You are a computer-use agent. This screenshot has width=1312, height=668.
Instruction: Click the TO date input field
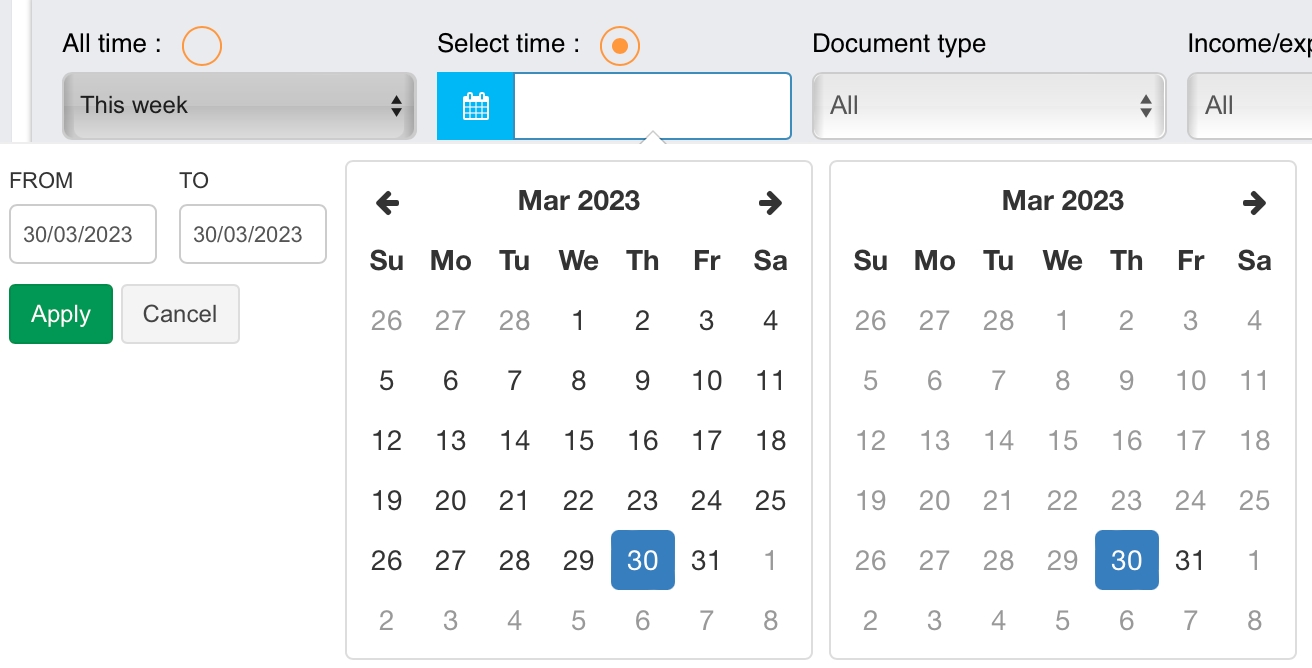(253, 234)
